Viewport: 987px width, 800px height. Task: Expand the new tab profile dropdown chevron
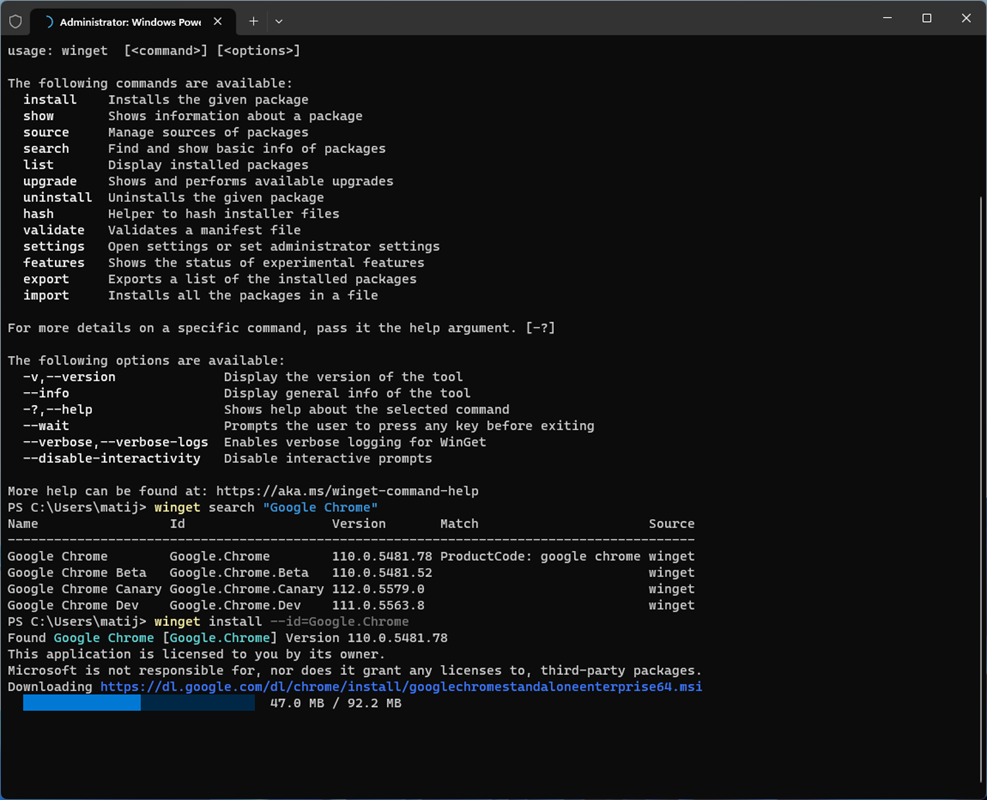click(x=279, y=21)
